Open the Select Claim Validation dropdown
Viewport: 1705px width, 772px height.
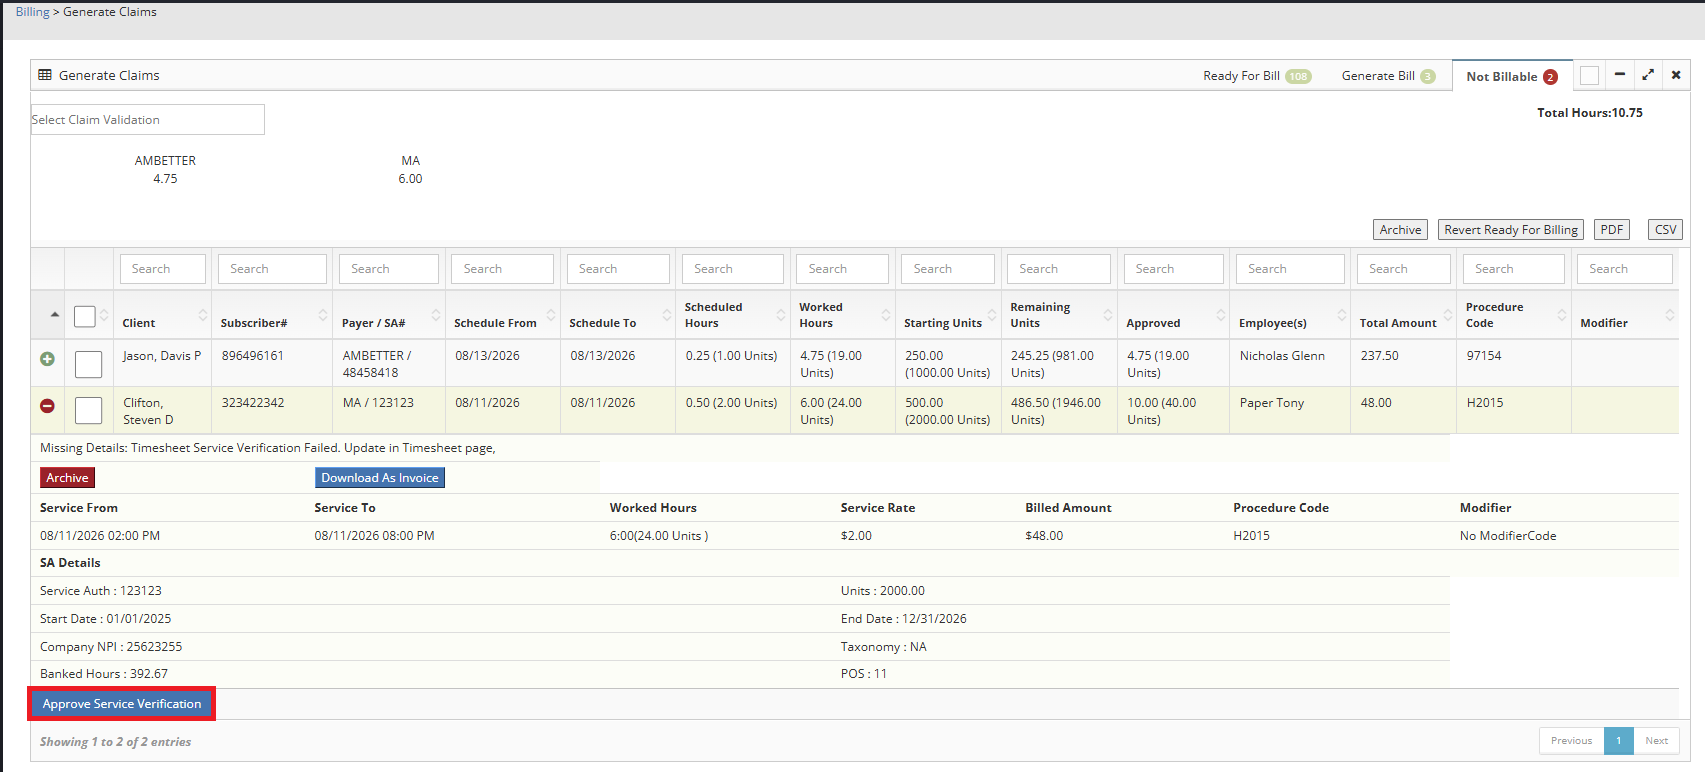click(148, 119)
